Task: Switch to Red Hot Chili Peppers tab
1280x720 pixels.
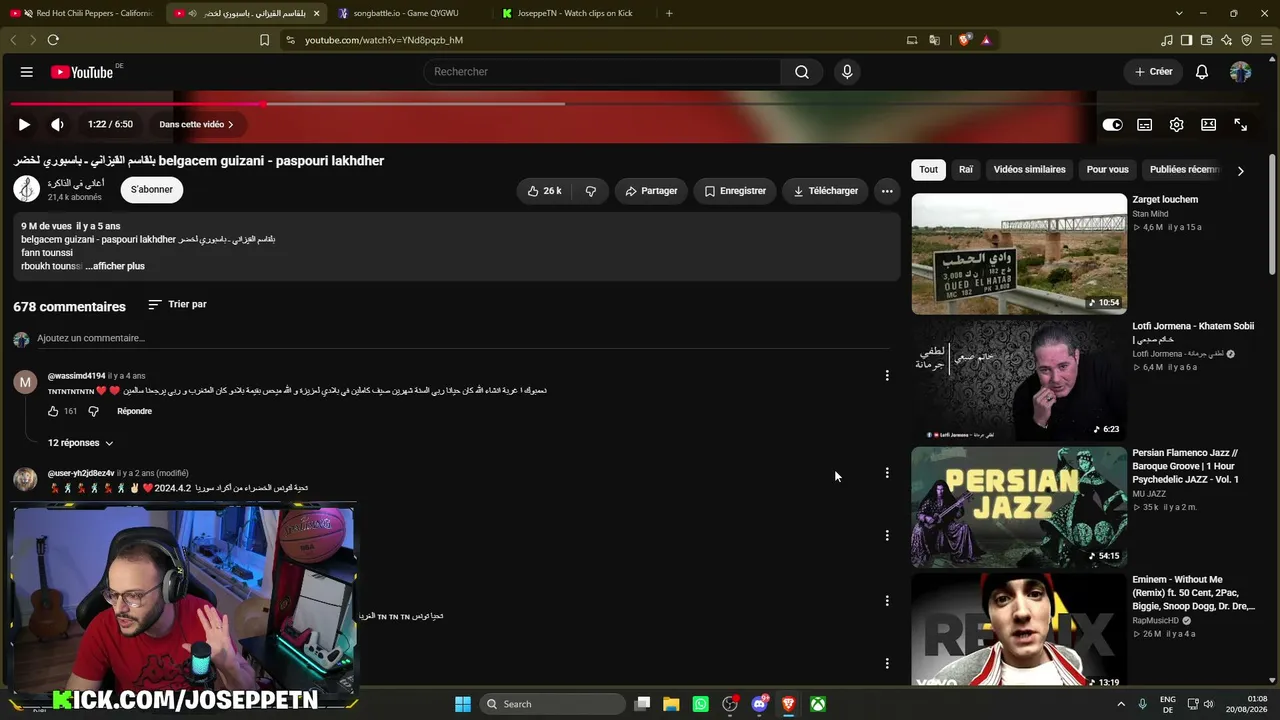Action: 84,13
